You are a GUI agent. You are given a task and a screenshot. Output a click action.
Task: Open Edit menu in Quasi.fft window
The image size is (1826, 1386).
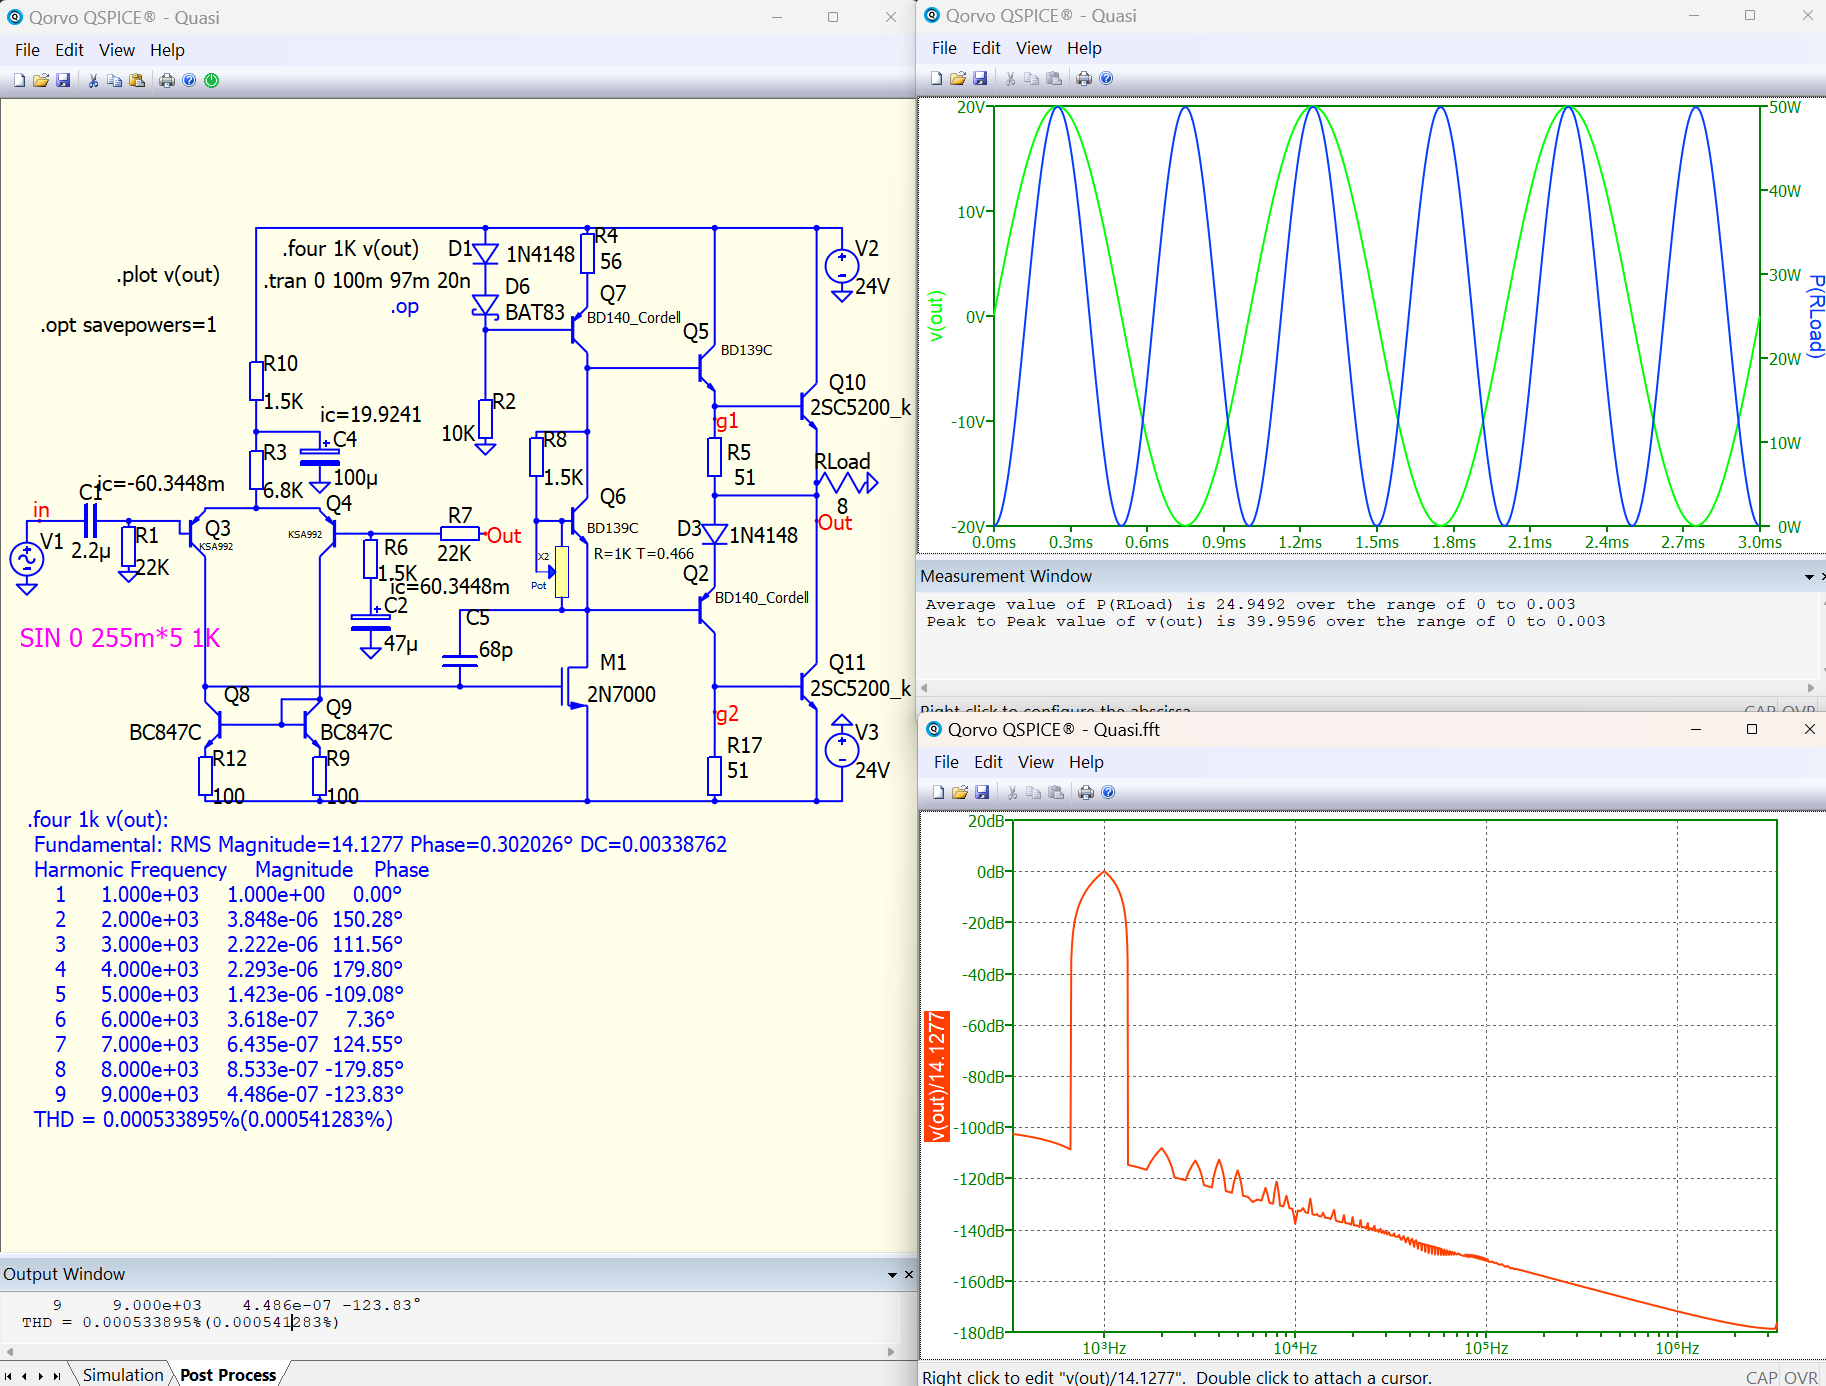pos(988,762)
